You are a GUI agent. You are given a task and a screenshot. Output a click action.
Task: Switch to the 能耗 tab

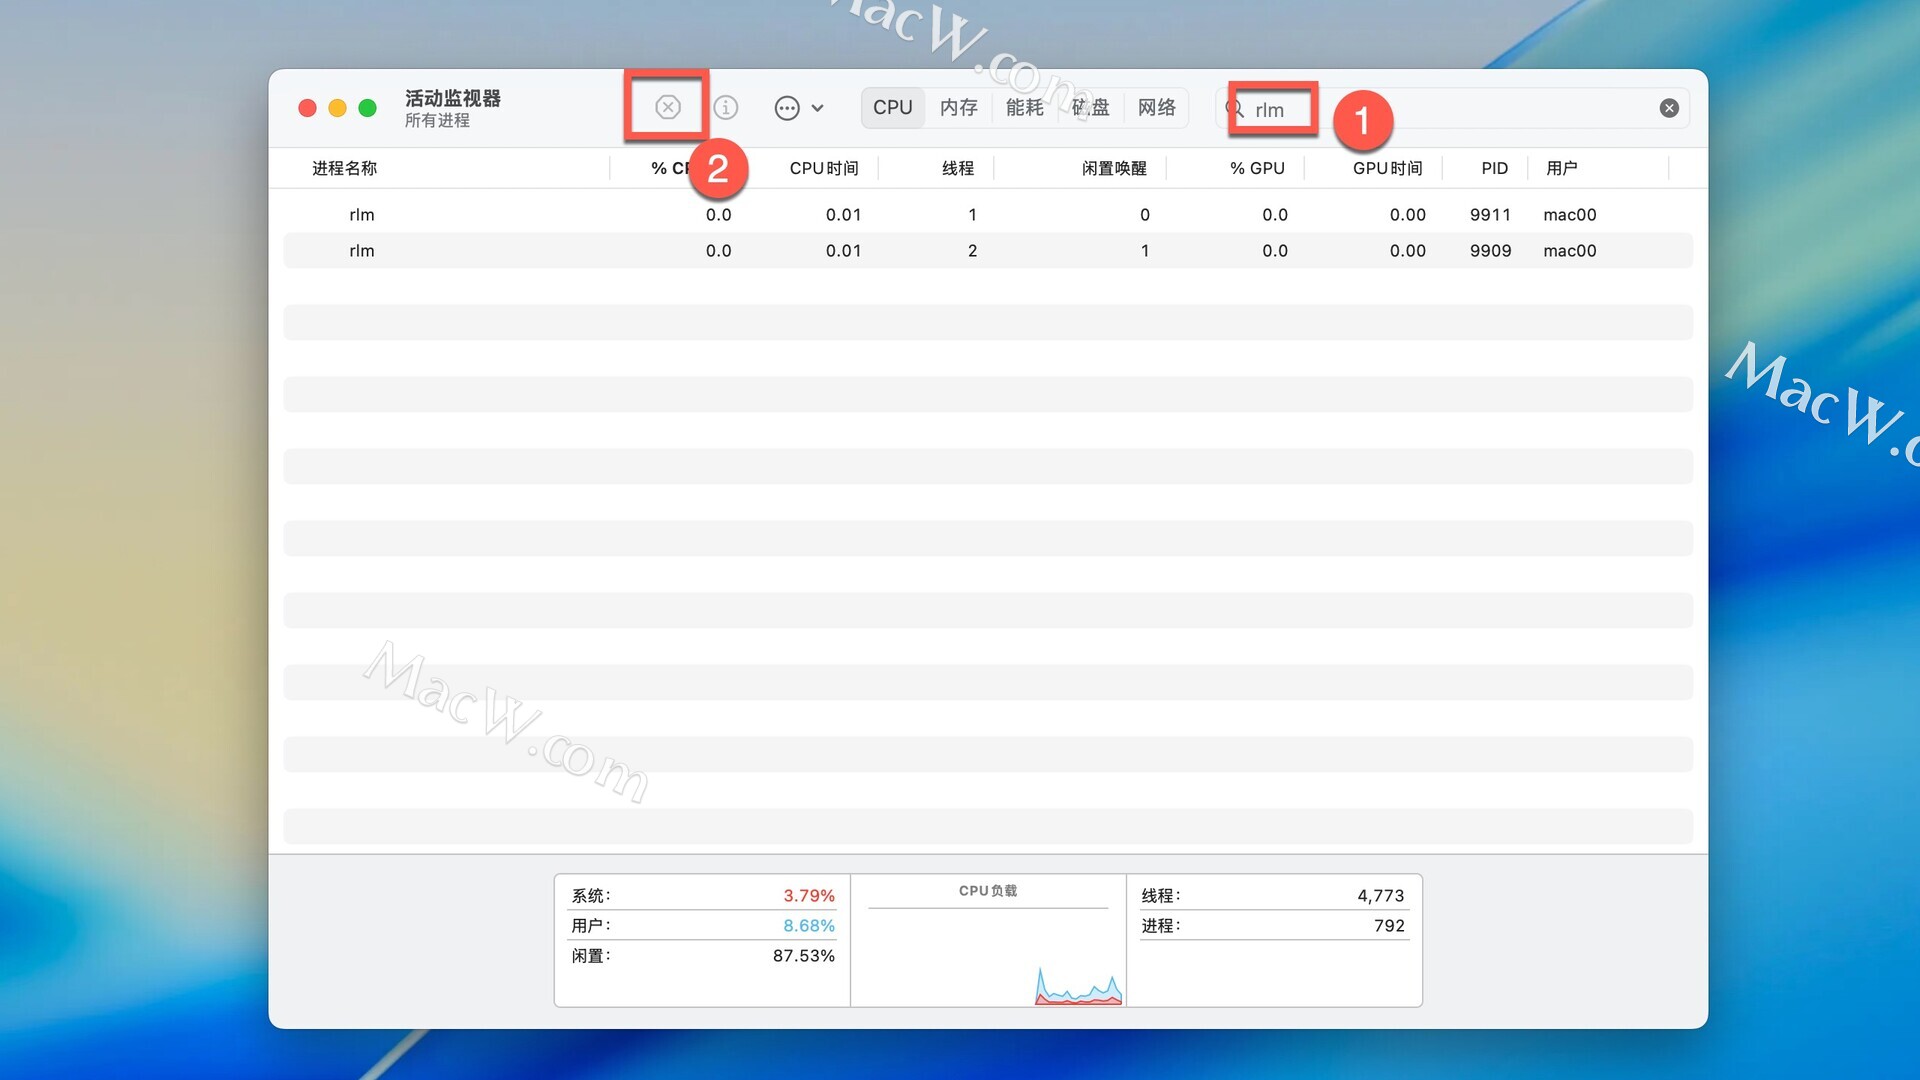pyautogui.click(x=1024, y=107)
